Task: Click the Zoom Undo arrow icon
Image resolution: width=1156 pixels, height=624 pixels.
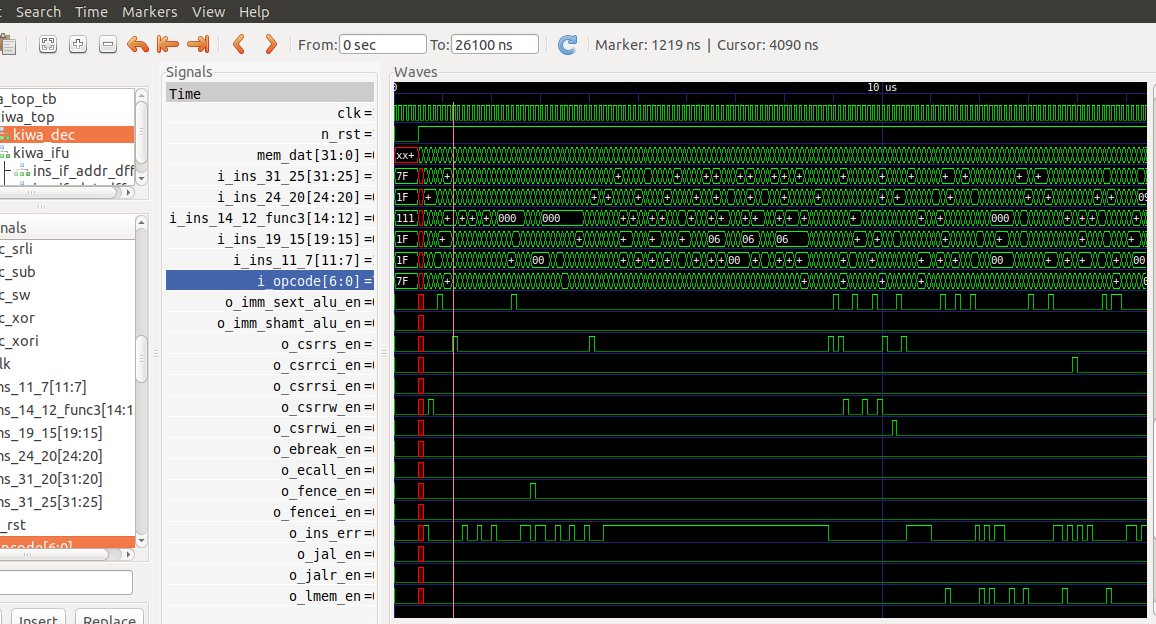Action: (139, 44)
